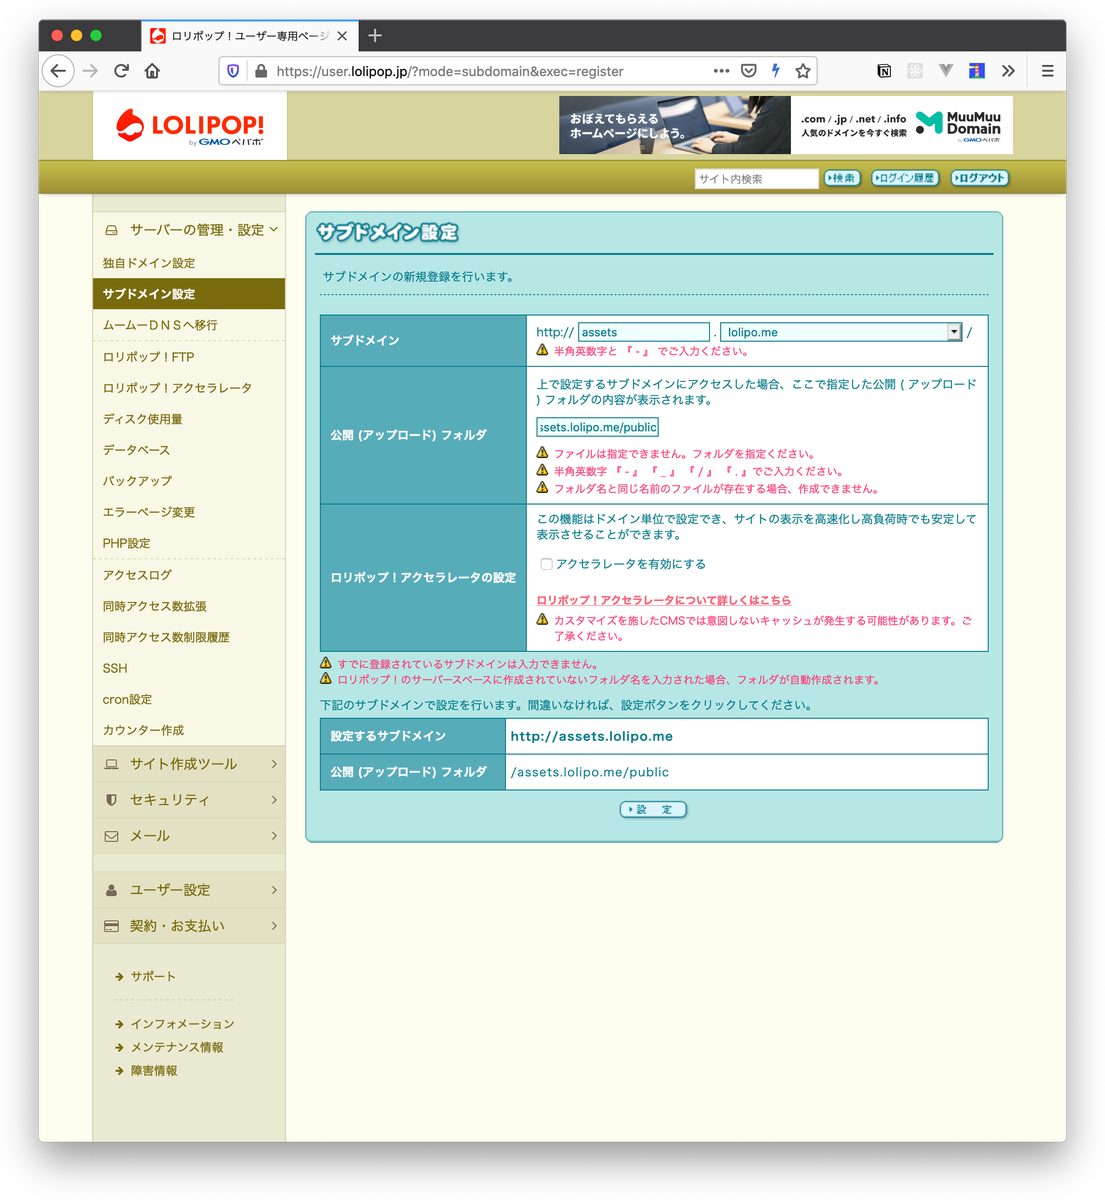1105x1200 pixels.
Task: Click the shield icon beside セキュリティ
Action: click(111, 799)
